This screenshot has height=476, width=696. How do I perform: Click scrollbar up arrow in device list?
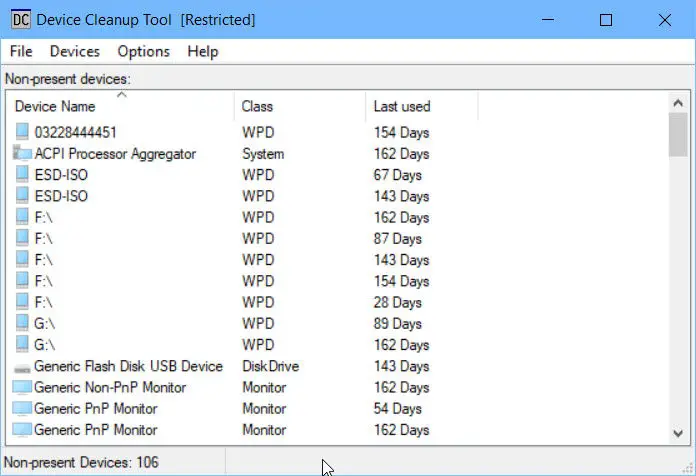click(x=678, y=103)
